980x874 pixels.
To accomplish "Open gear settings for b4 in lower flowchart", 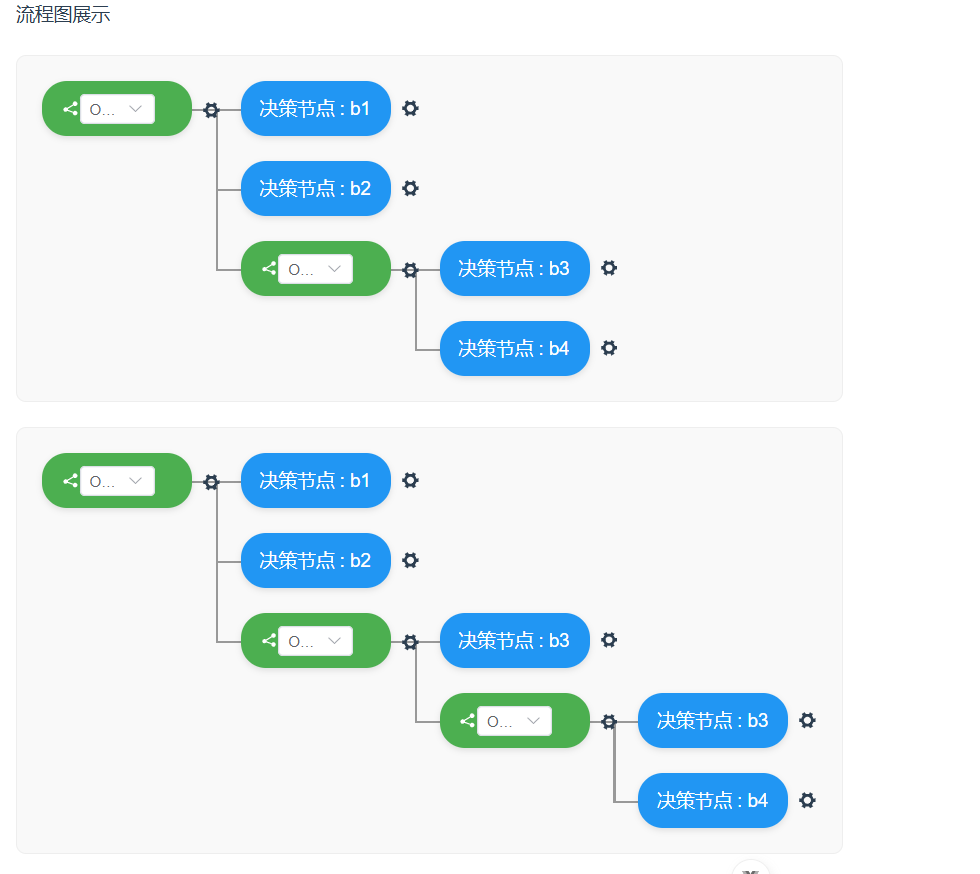I will pyautogui.click(x=808, y=800).
